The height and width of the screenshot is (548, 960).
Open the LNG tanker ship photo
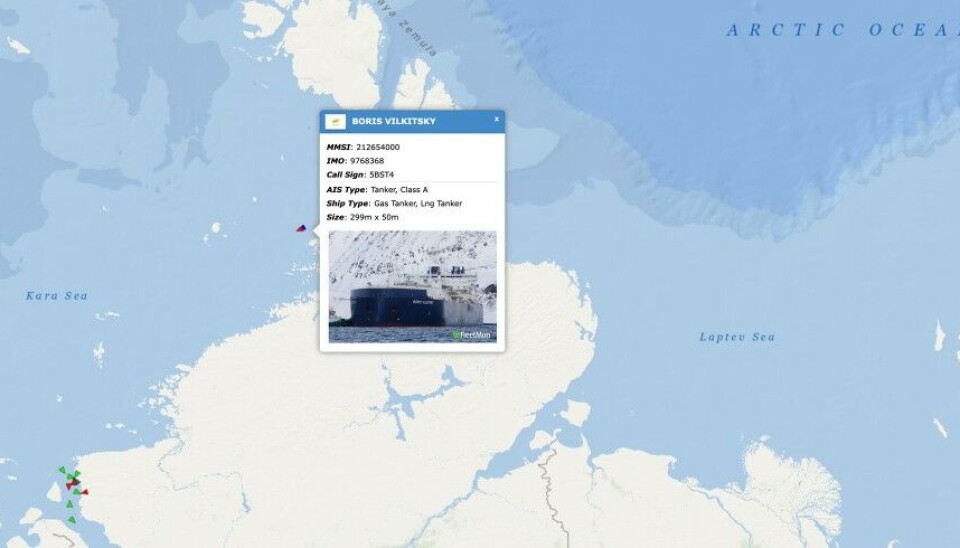[413, 286]
